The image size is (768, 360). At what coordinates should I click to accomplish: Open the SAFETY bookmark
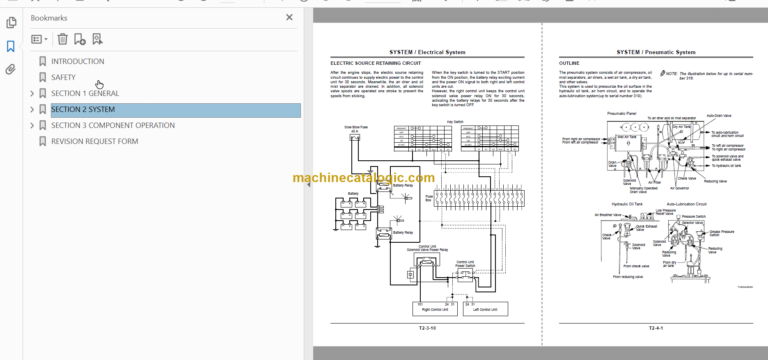tap(63, 77)
